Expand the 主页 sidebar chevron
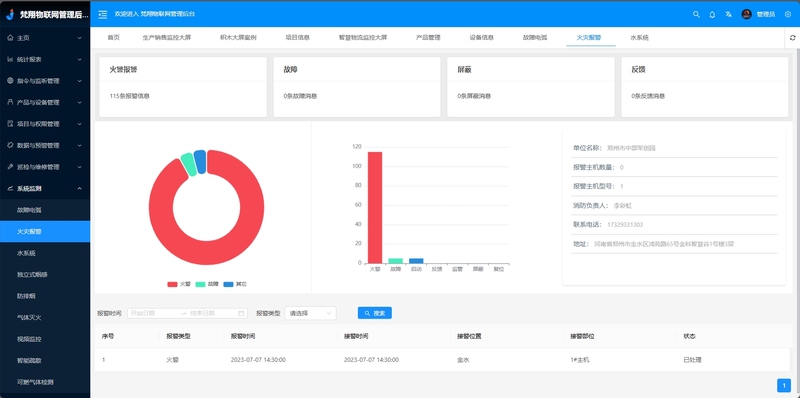 click(80, 38)
